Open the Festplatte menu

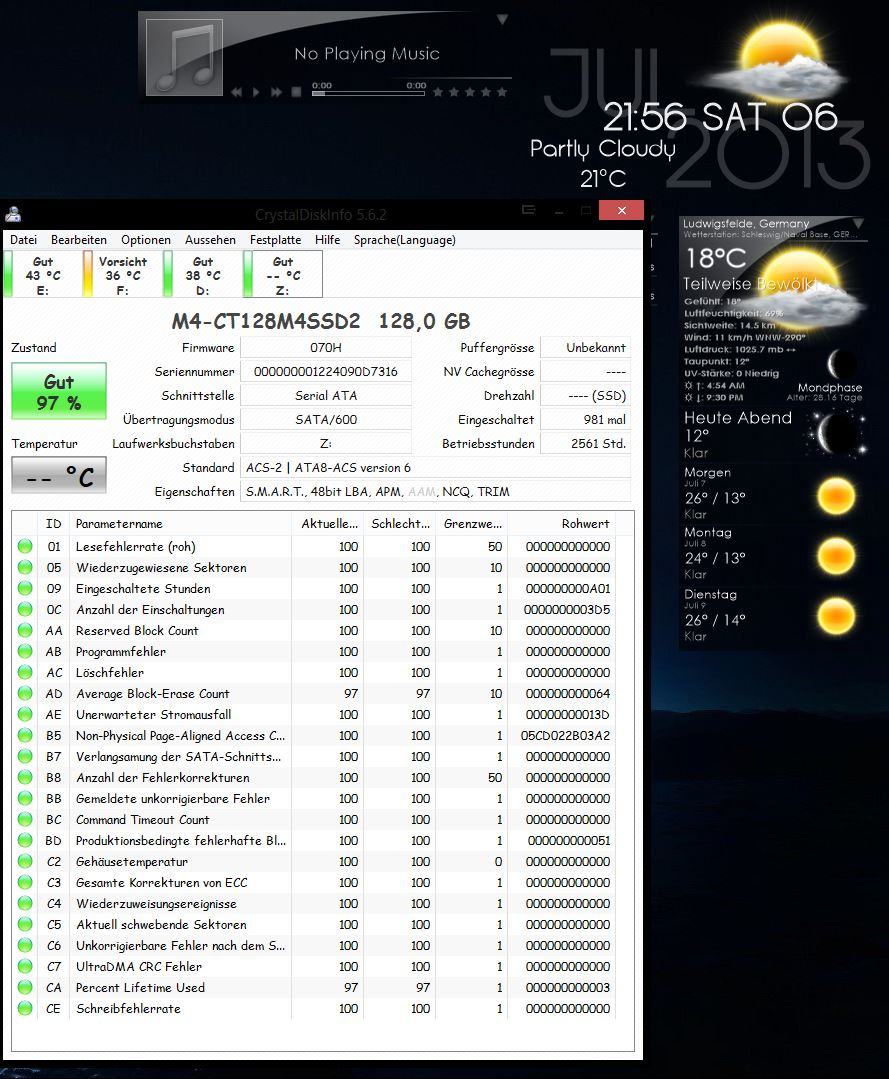click(275, 239)
